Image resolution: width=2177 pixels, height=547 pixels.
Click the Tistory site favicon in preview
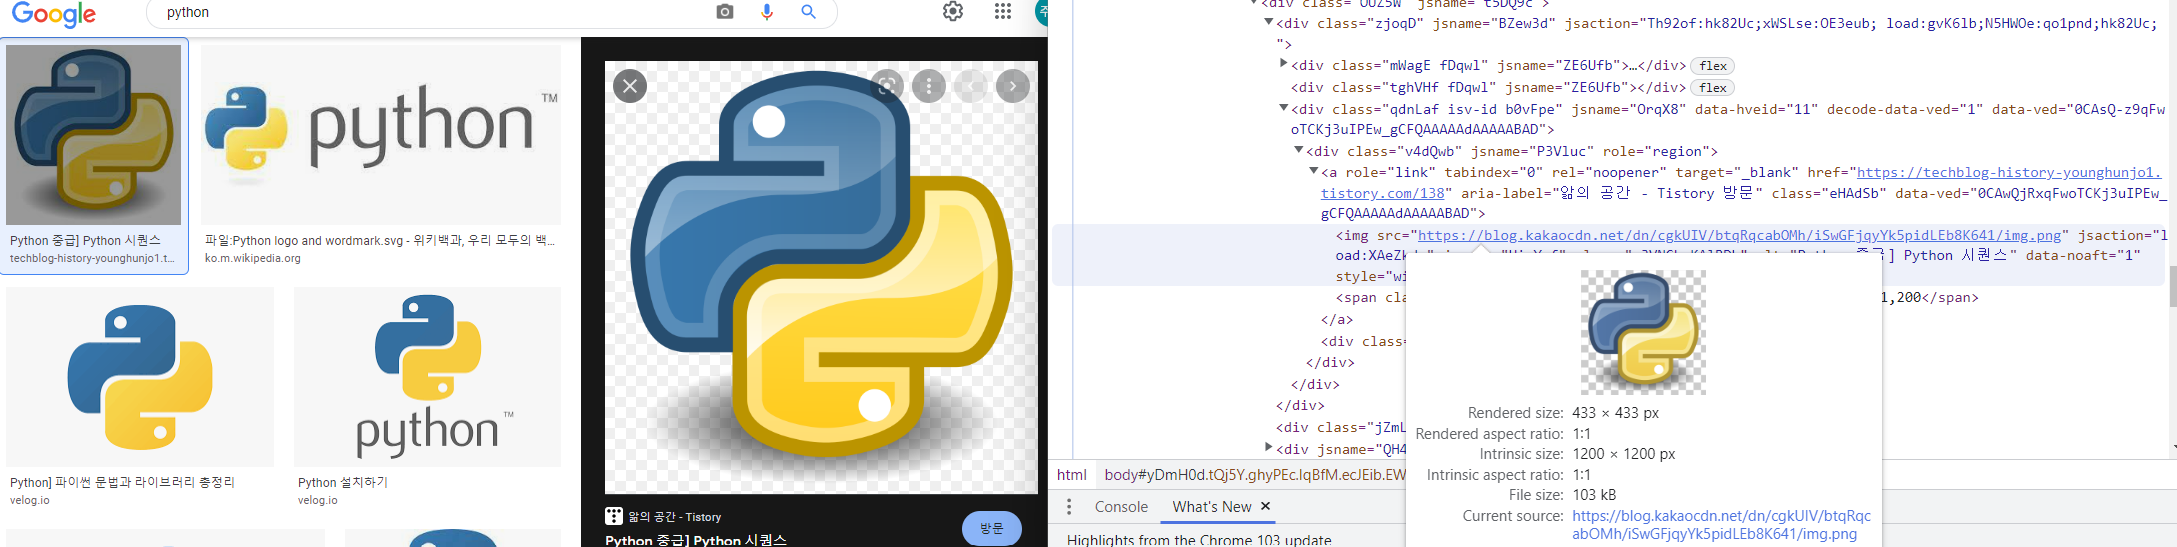[614, 516]
